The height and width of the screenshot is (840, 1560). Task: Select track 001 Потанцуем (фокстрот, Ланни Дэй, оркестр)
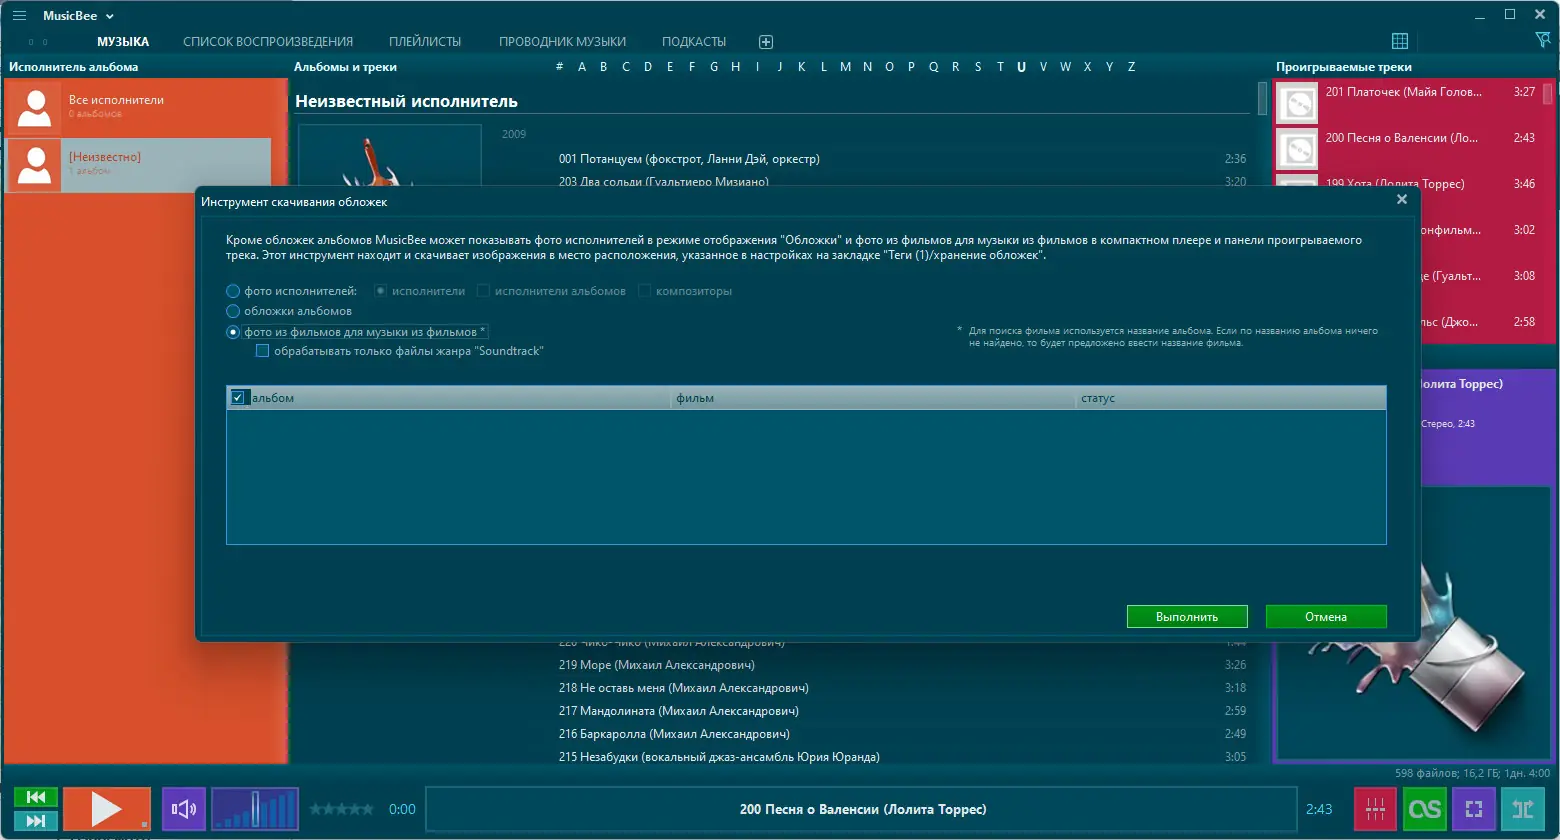click(x=689, y=159)
